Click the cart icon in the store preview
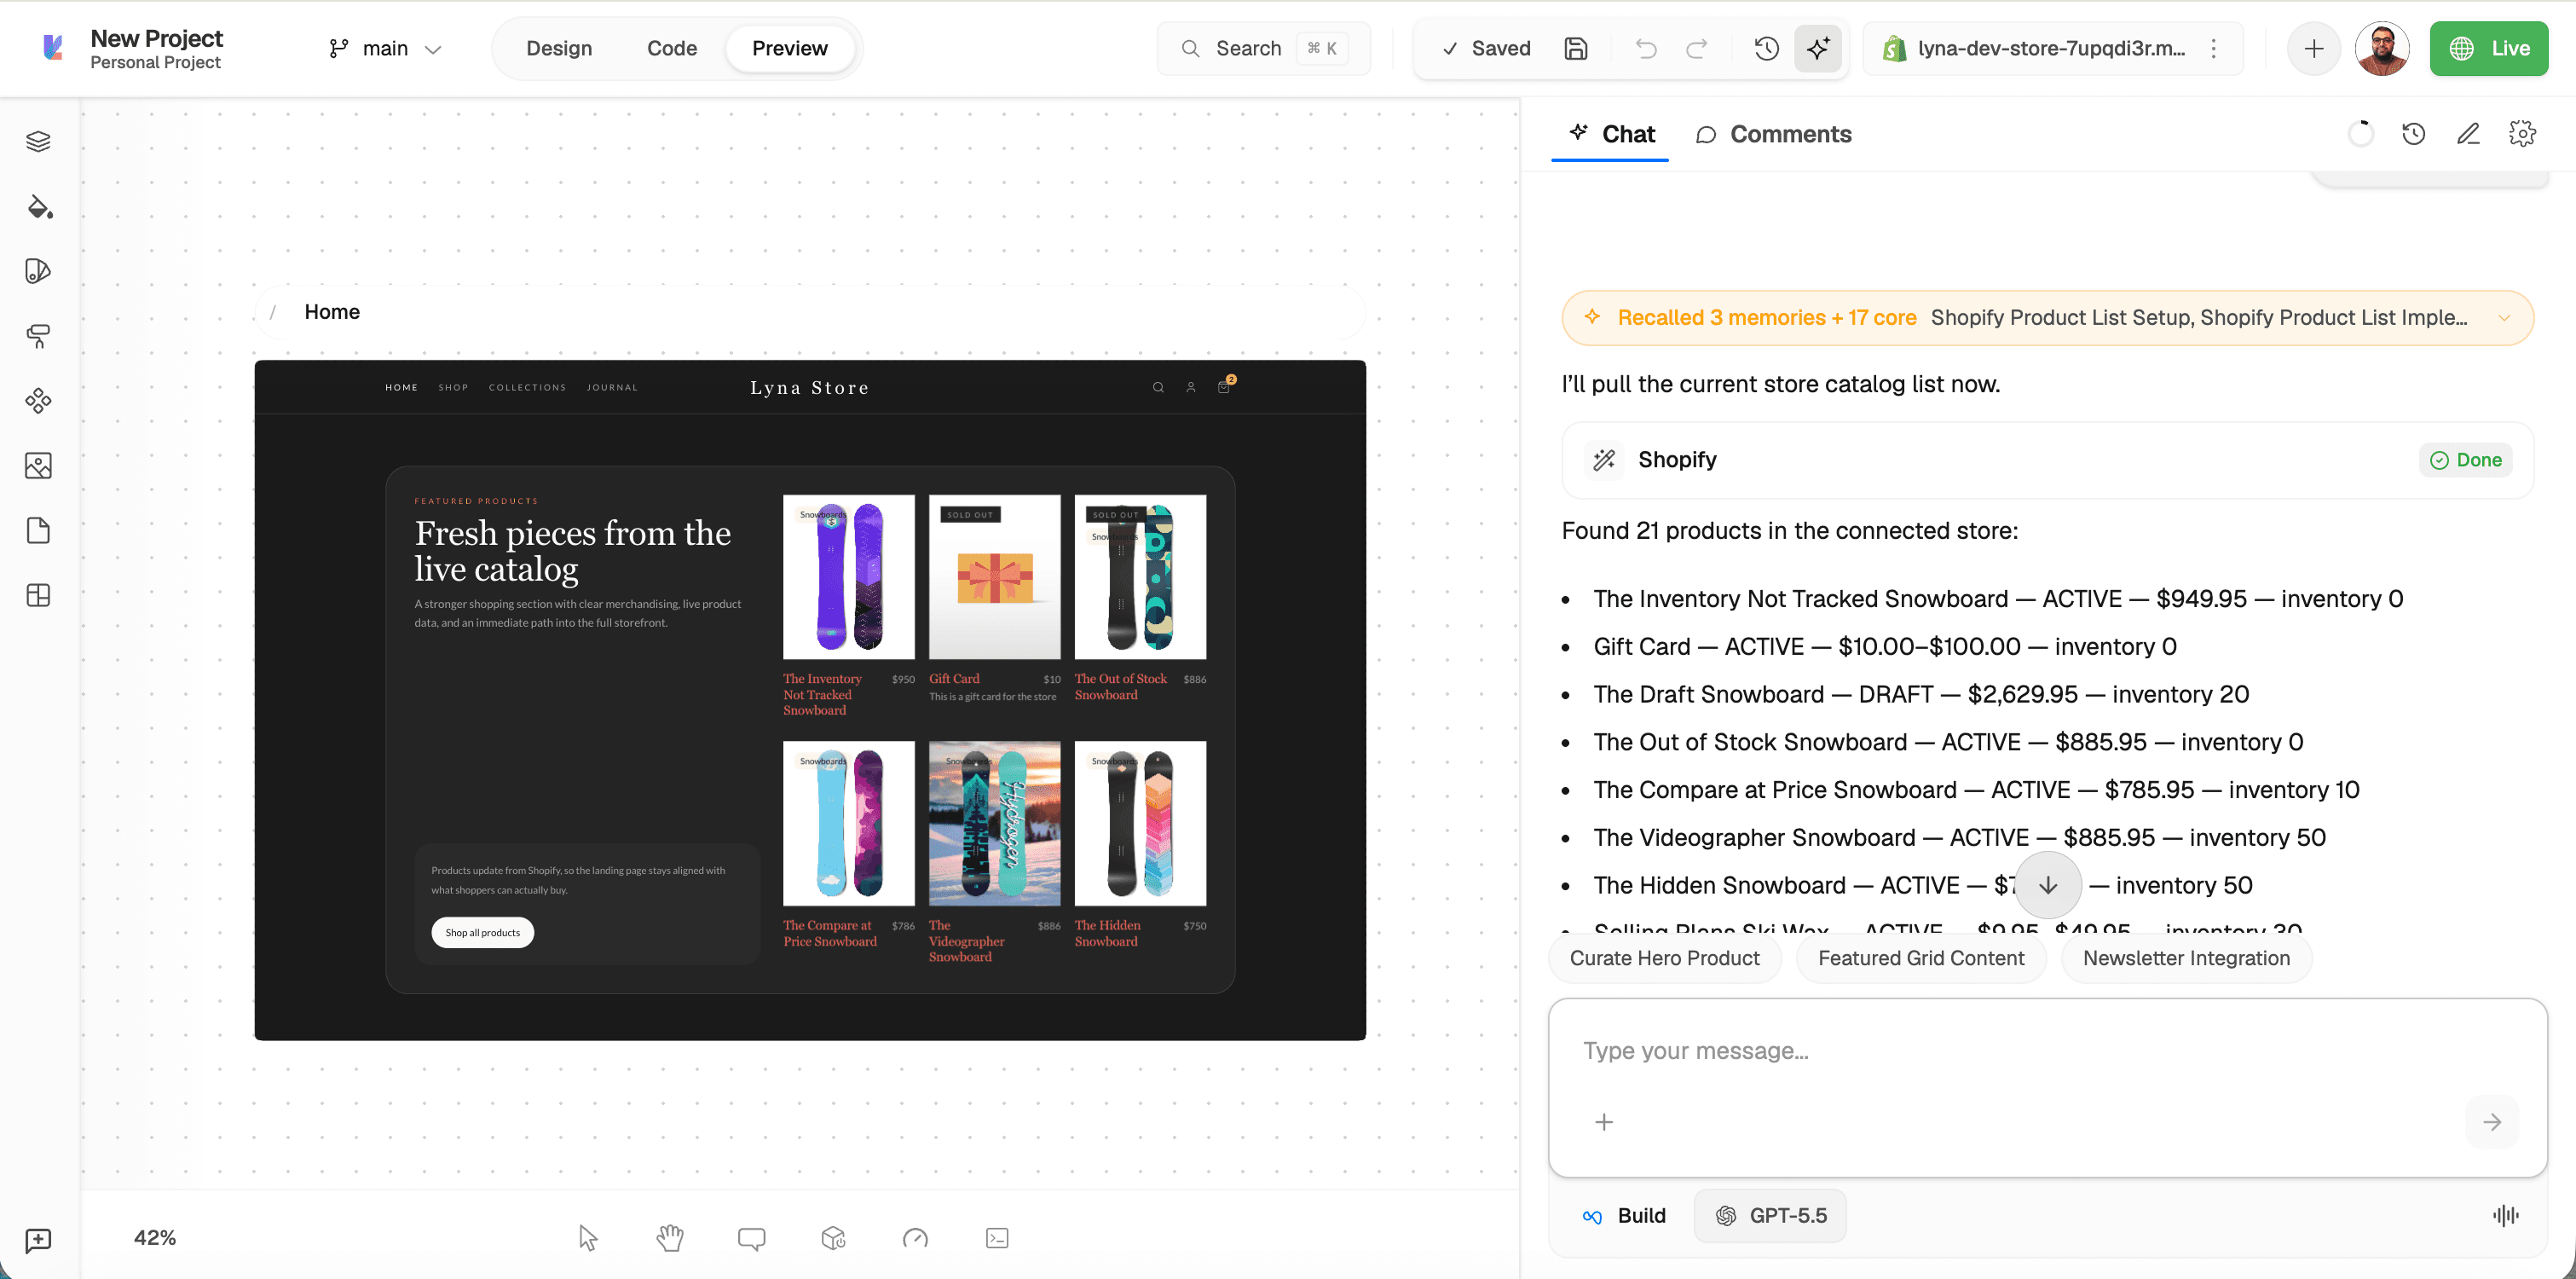 [x=1224, y=387]
